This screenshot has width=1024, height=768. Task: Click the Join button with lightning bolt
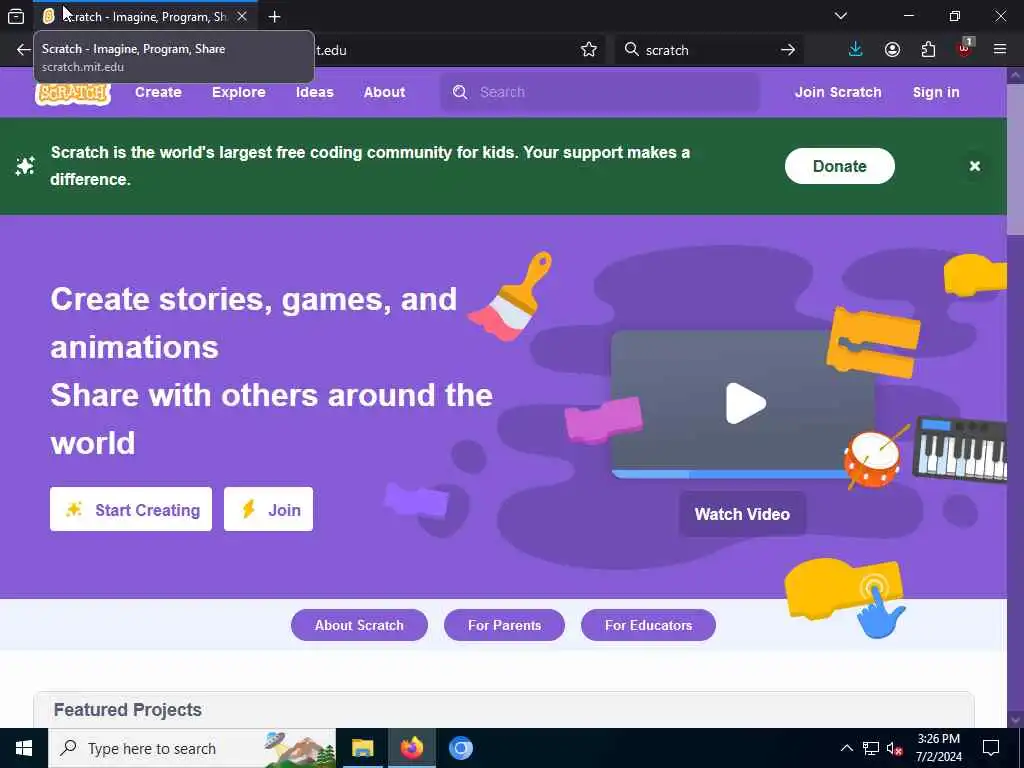point(268,509)
